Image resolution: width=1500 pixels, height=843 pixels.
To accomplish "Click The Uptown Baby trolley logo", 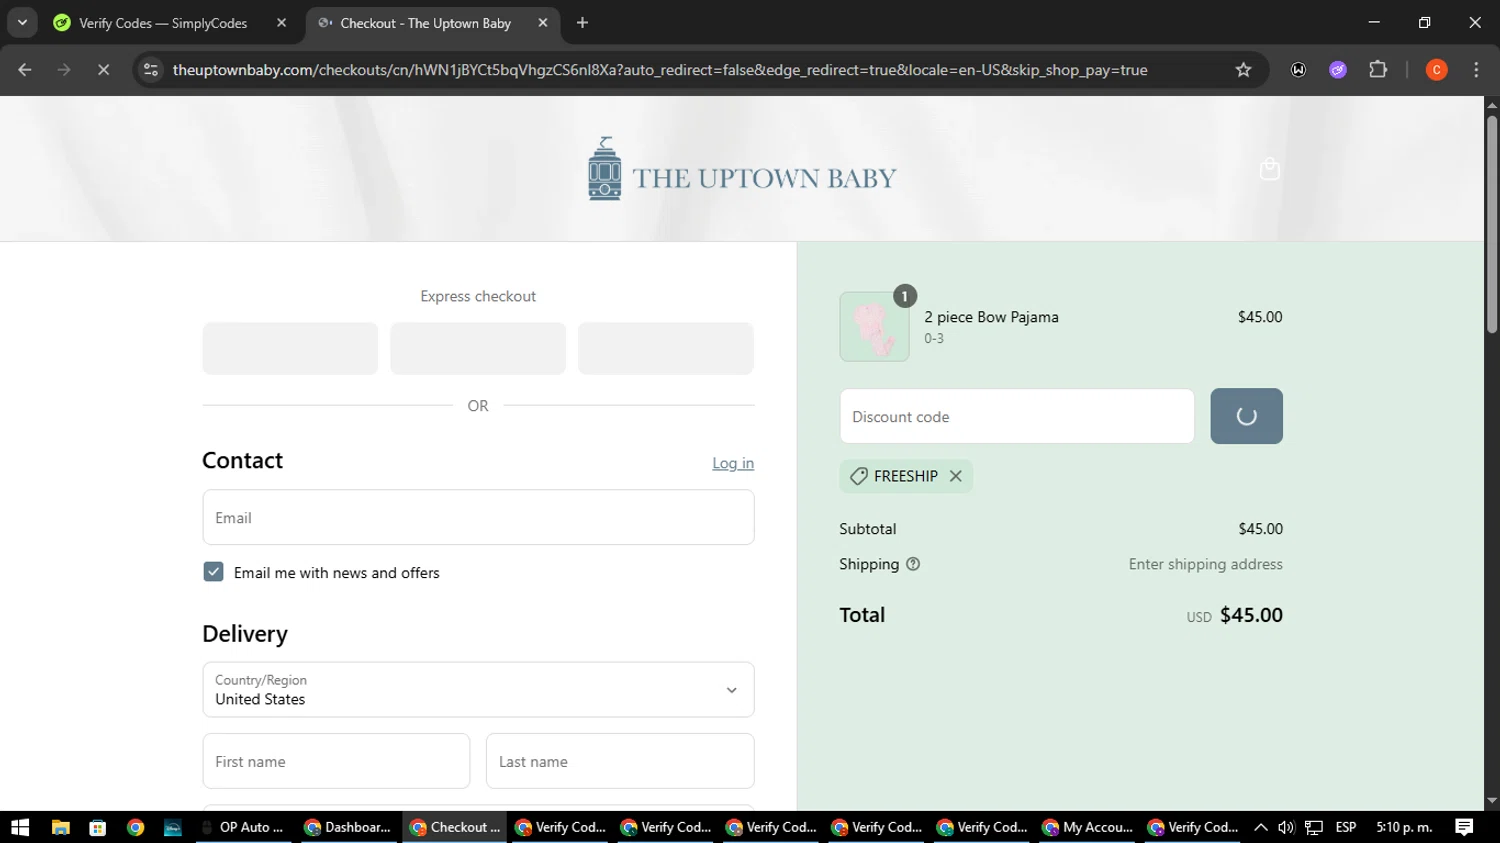I will click(x=742, y=169).
